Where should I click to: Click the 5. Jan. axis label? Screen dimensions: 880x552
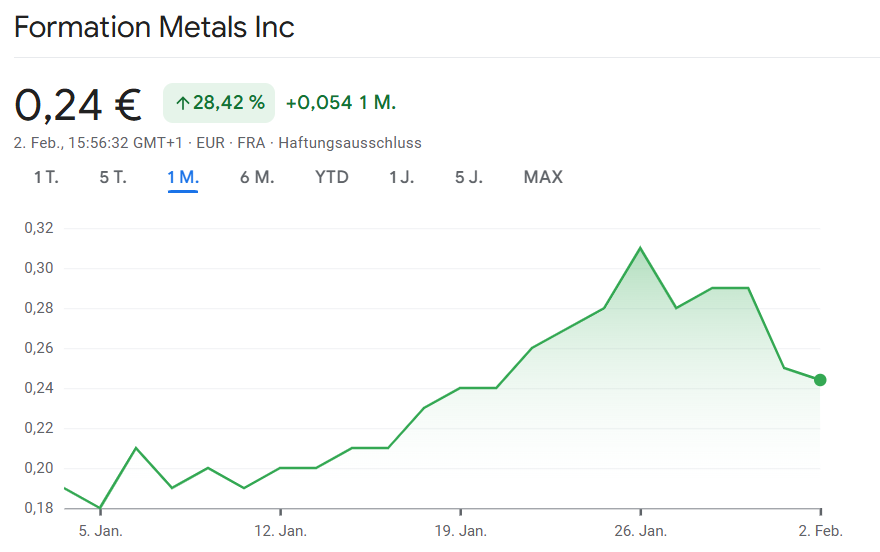click(x=101, y=530)
